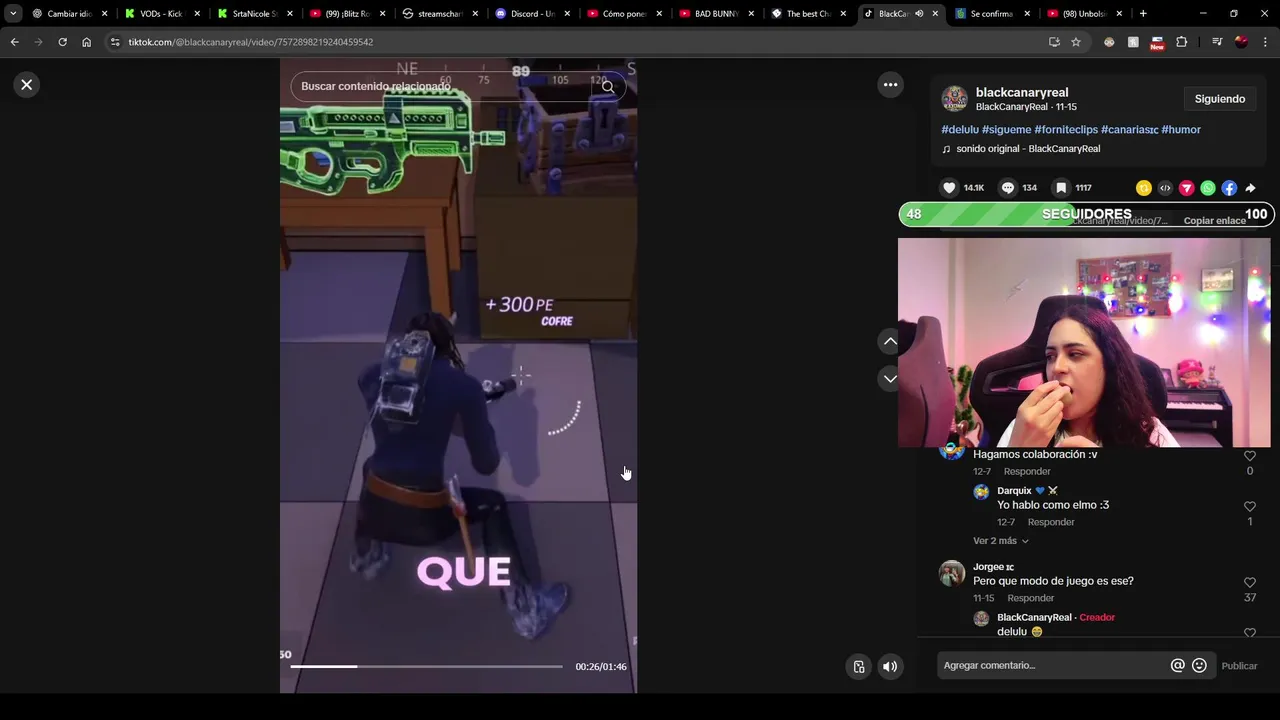Open the #delulu hashtag

pos(960,130)
